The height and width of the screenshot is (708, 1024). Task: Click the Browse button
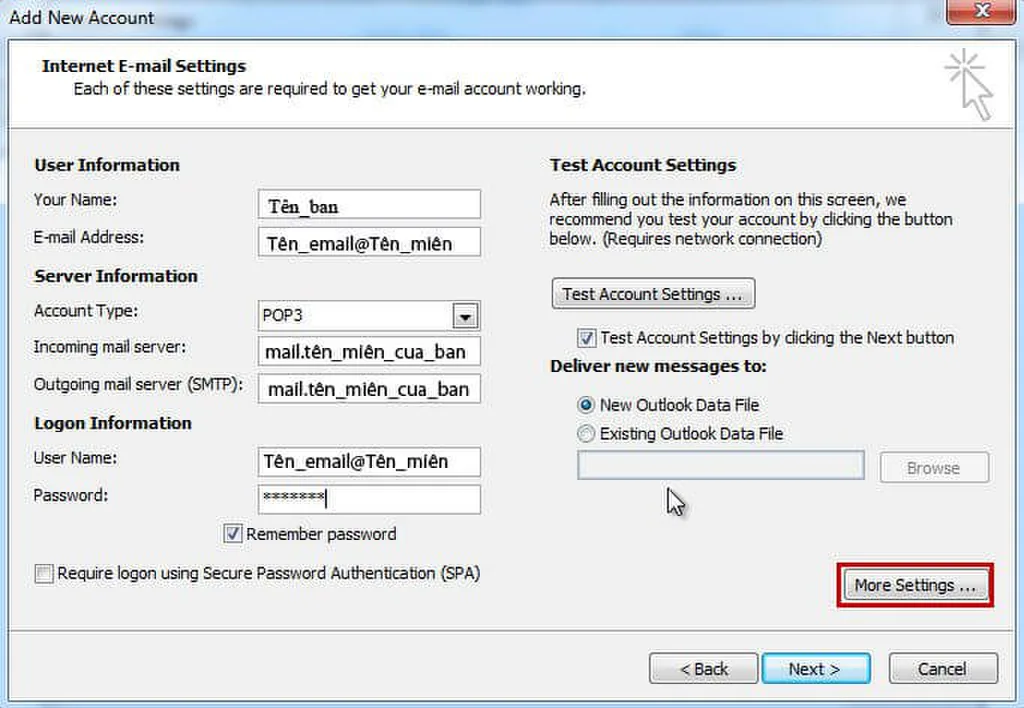click(x=934, y=468)
